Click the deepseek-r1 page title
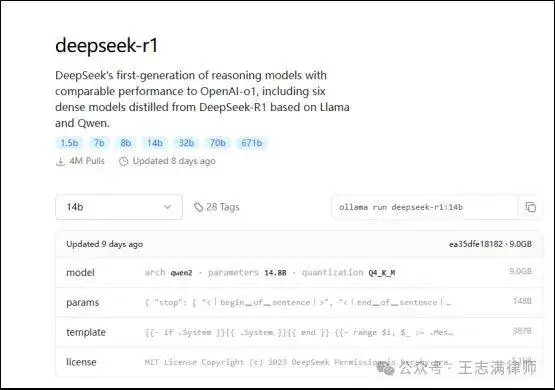This screenshot has width=555, height=390. coord(107,45)
